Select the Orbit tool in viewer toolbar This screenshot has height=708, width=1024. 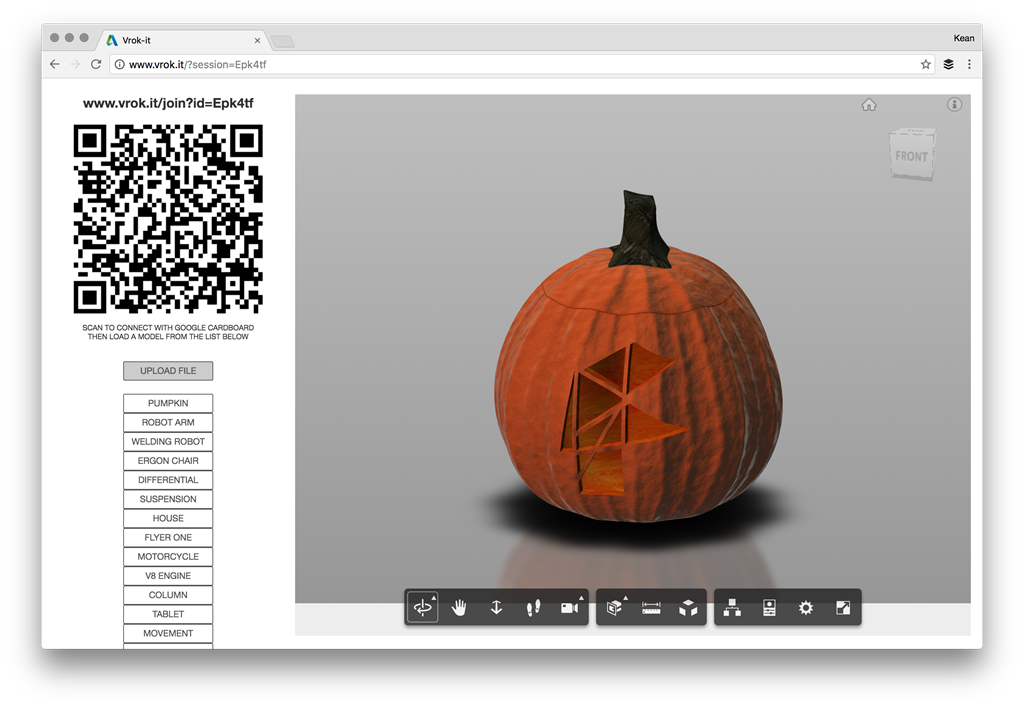click(422, 608)
